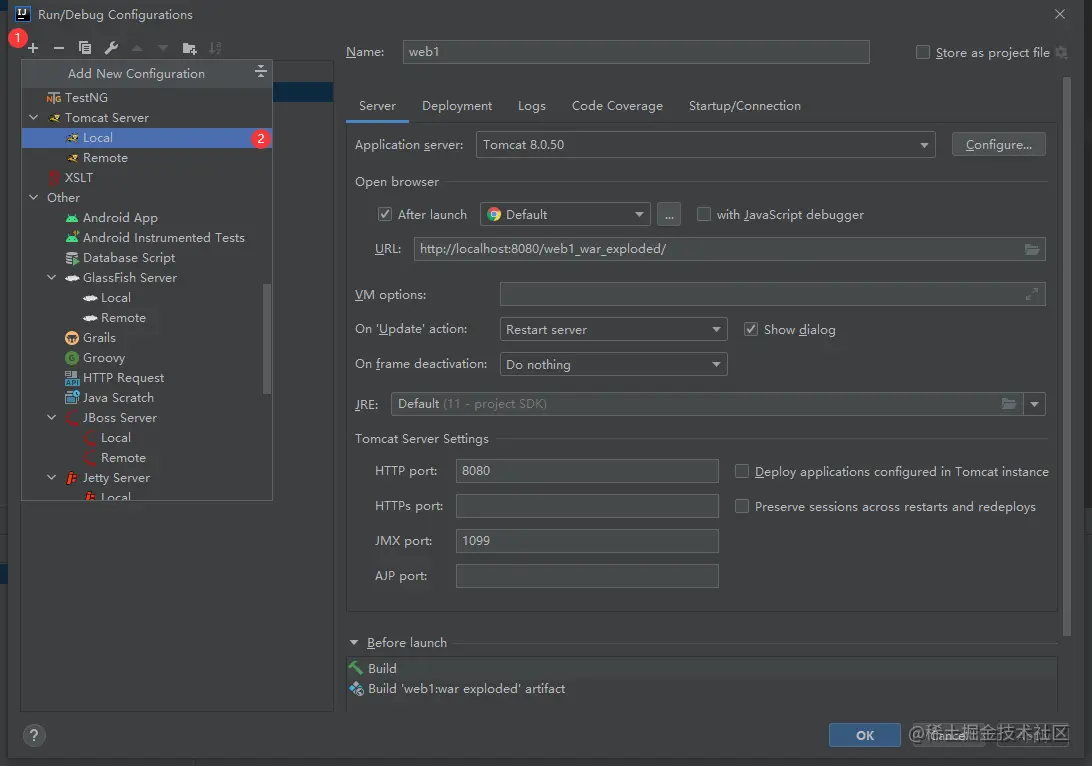Image resolution: width=1092 pixels, height=766 pixels.
Task: Enable with JavaScript debugger checkbox
Action: 704,214
